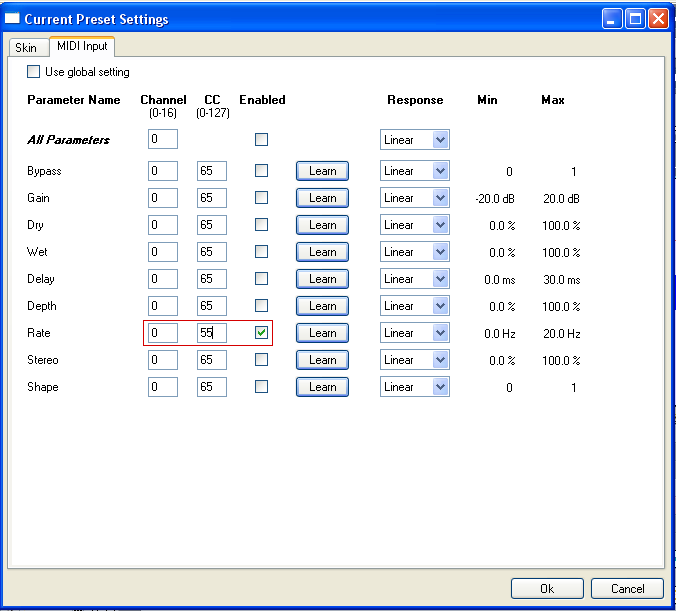Click the Shape CC input field
This screenshot has width=676, height=611.
pyautogui.click(x=212, y=386)
